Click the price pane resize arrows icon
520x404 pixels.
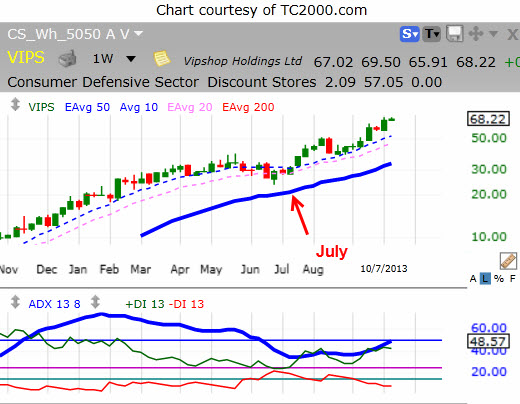[15, 104]
